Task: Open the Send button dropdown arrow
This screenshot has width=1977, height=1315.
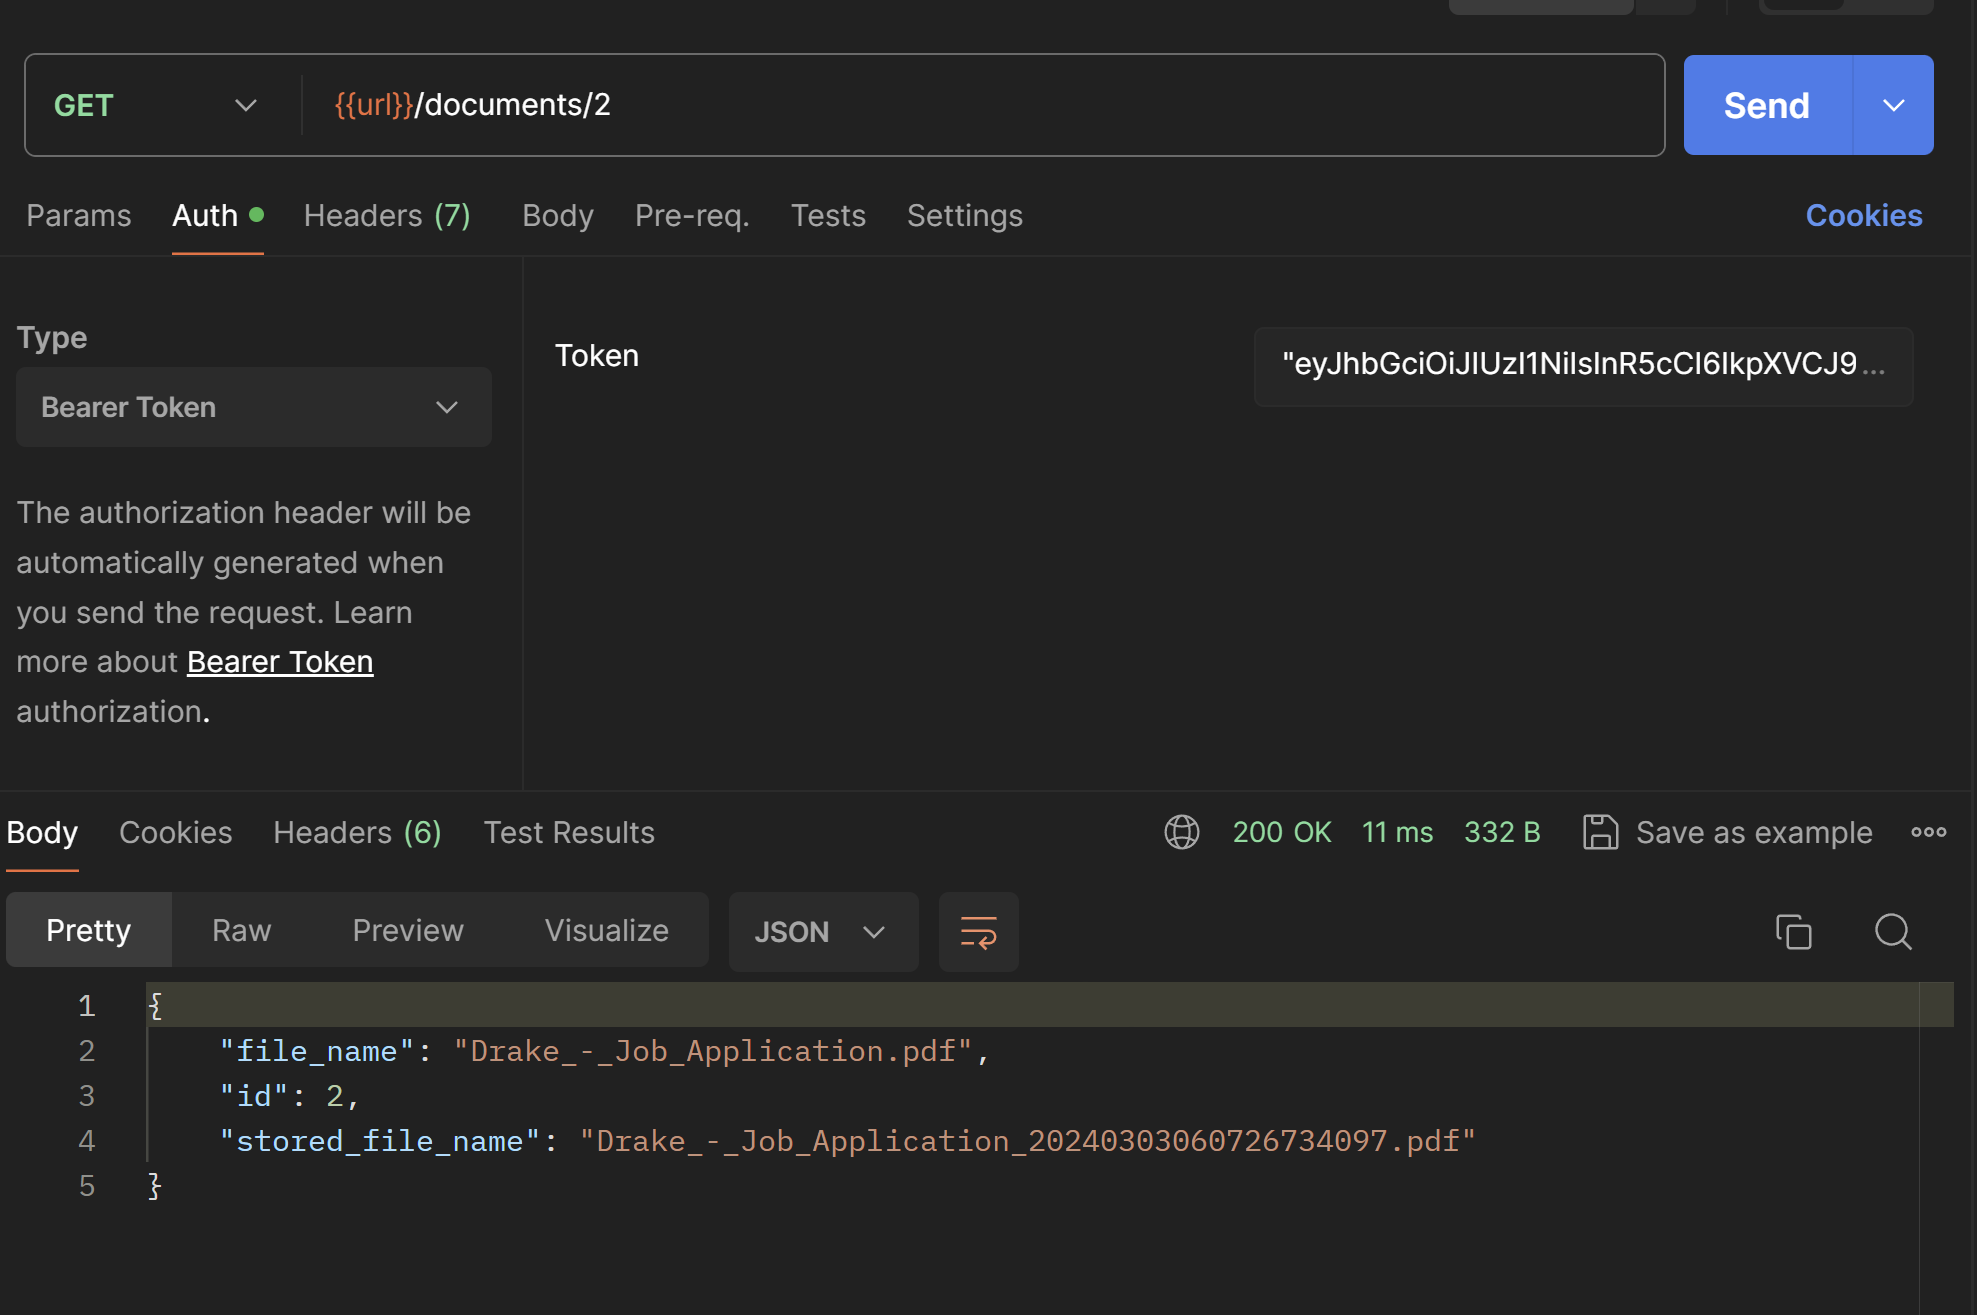Action: tap(1893, 105)
